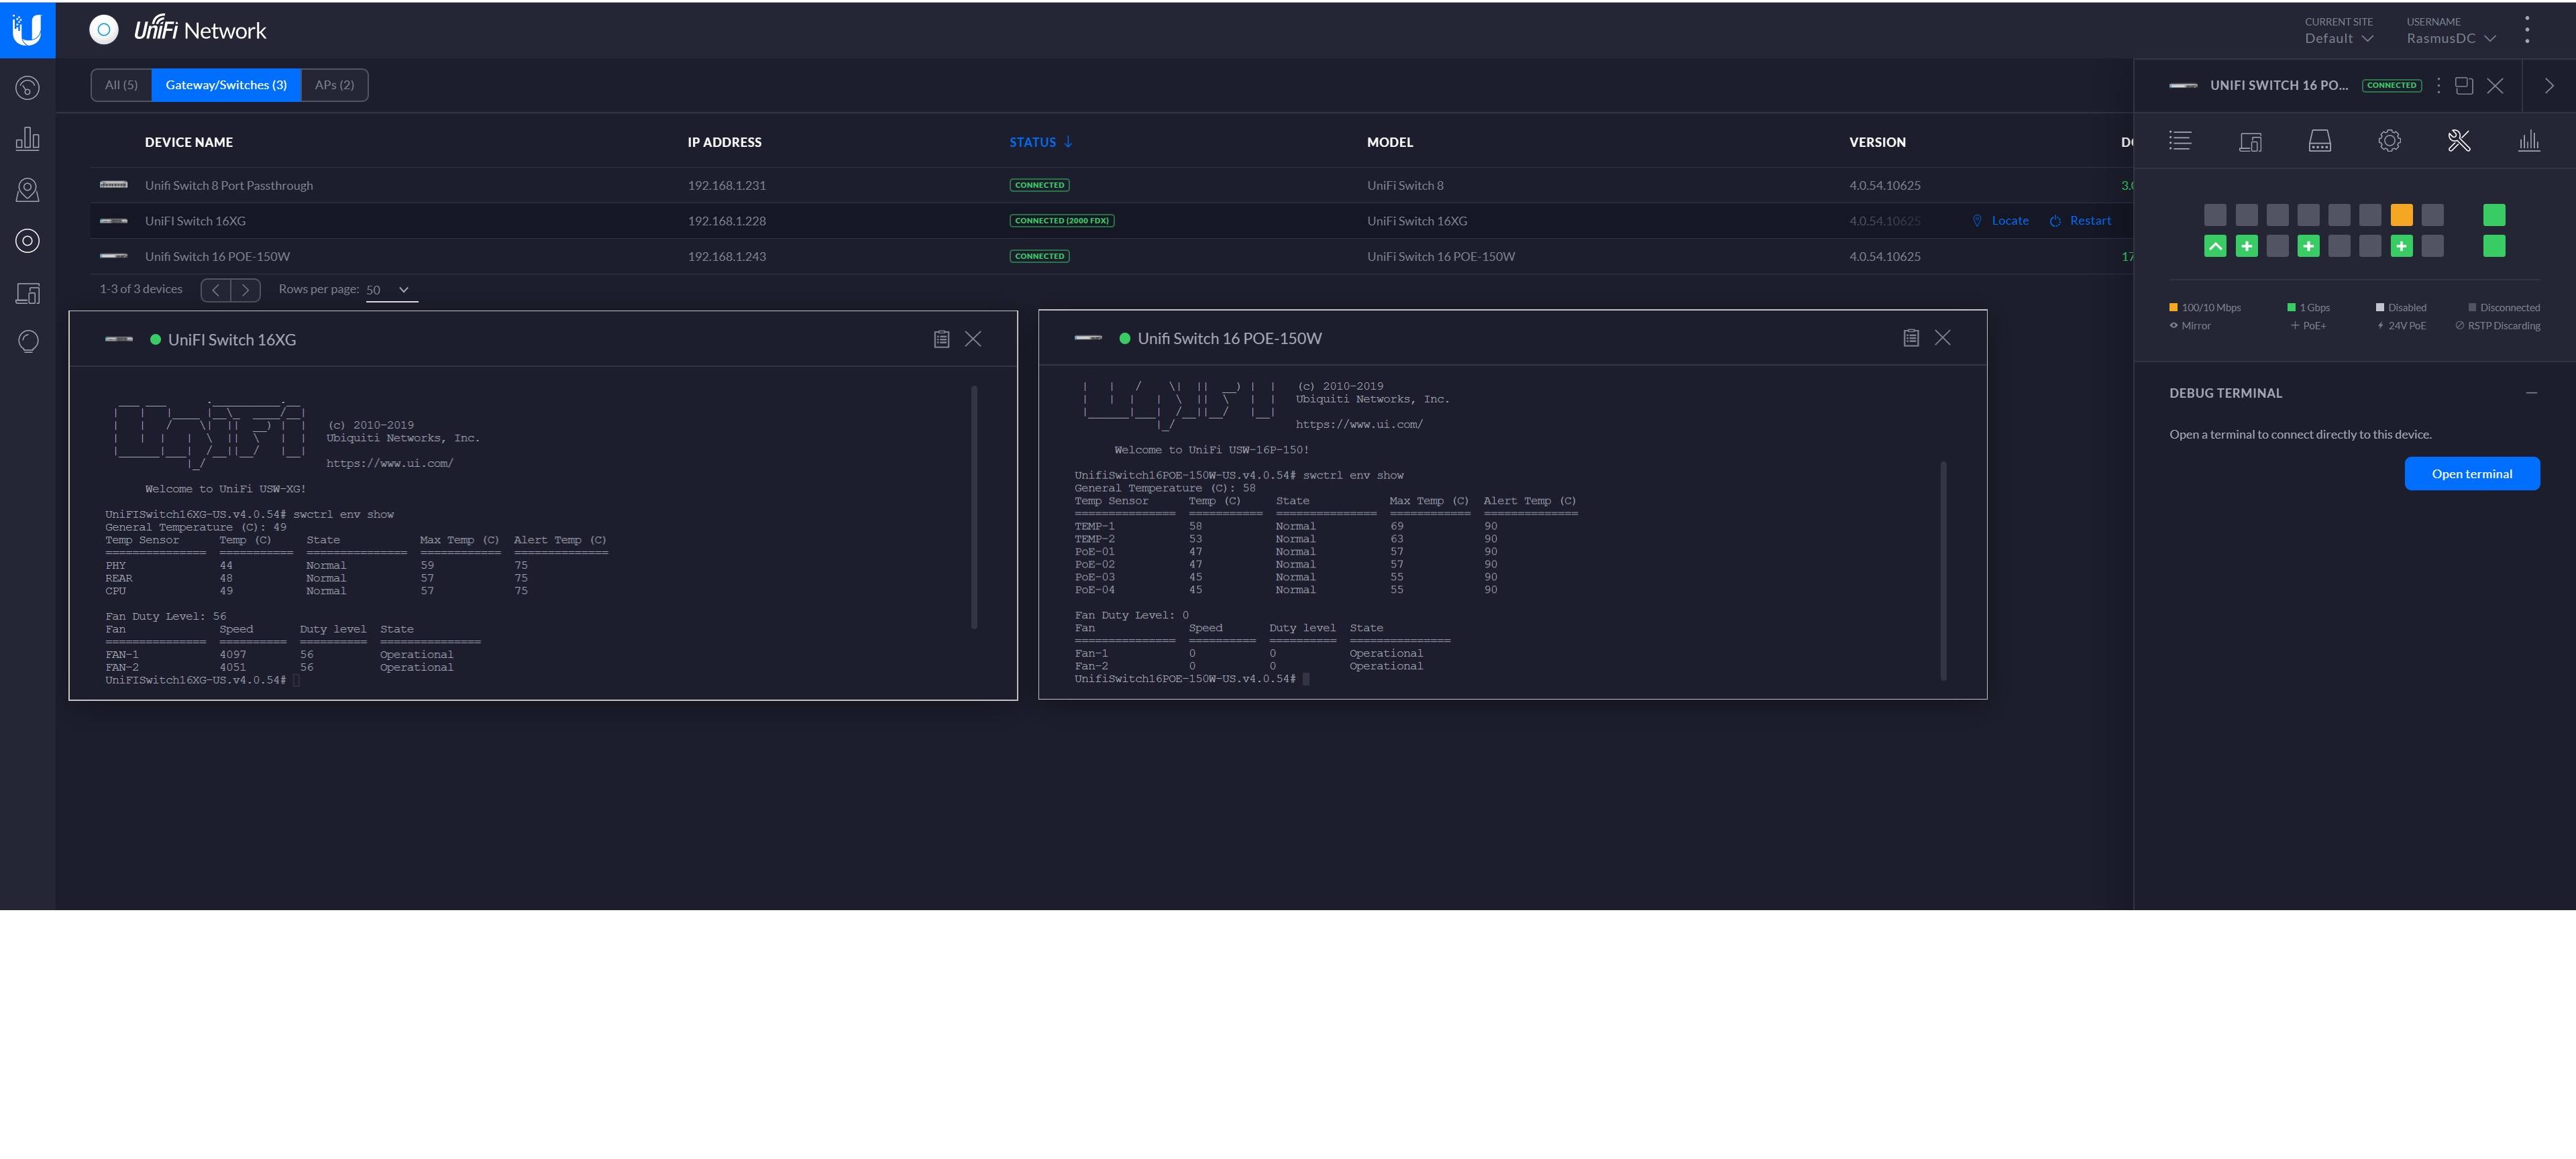Click the command prompt in 16 POE-150W terminal

click(1192, 679)
